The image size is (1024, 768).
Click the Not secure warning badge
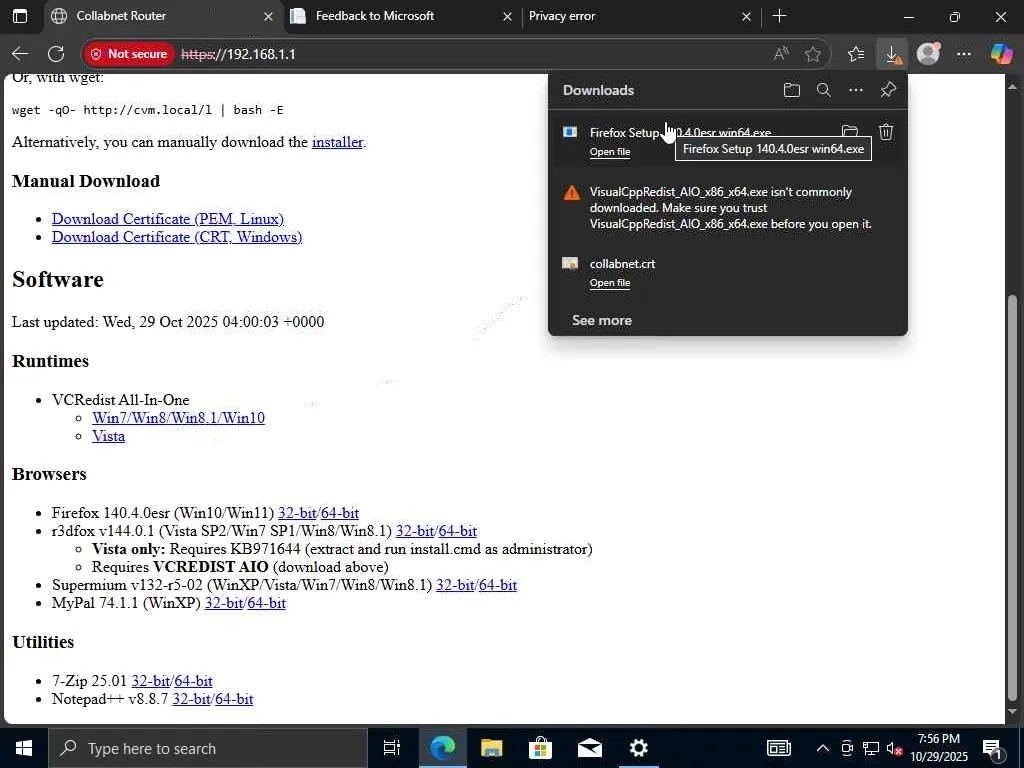point(129,54)
